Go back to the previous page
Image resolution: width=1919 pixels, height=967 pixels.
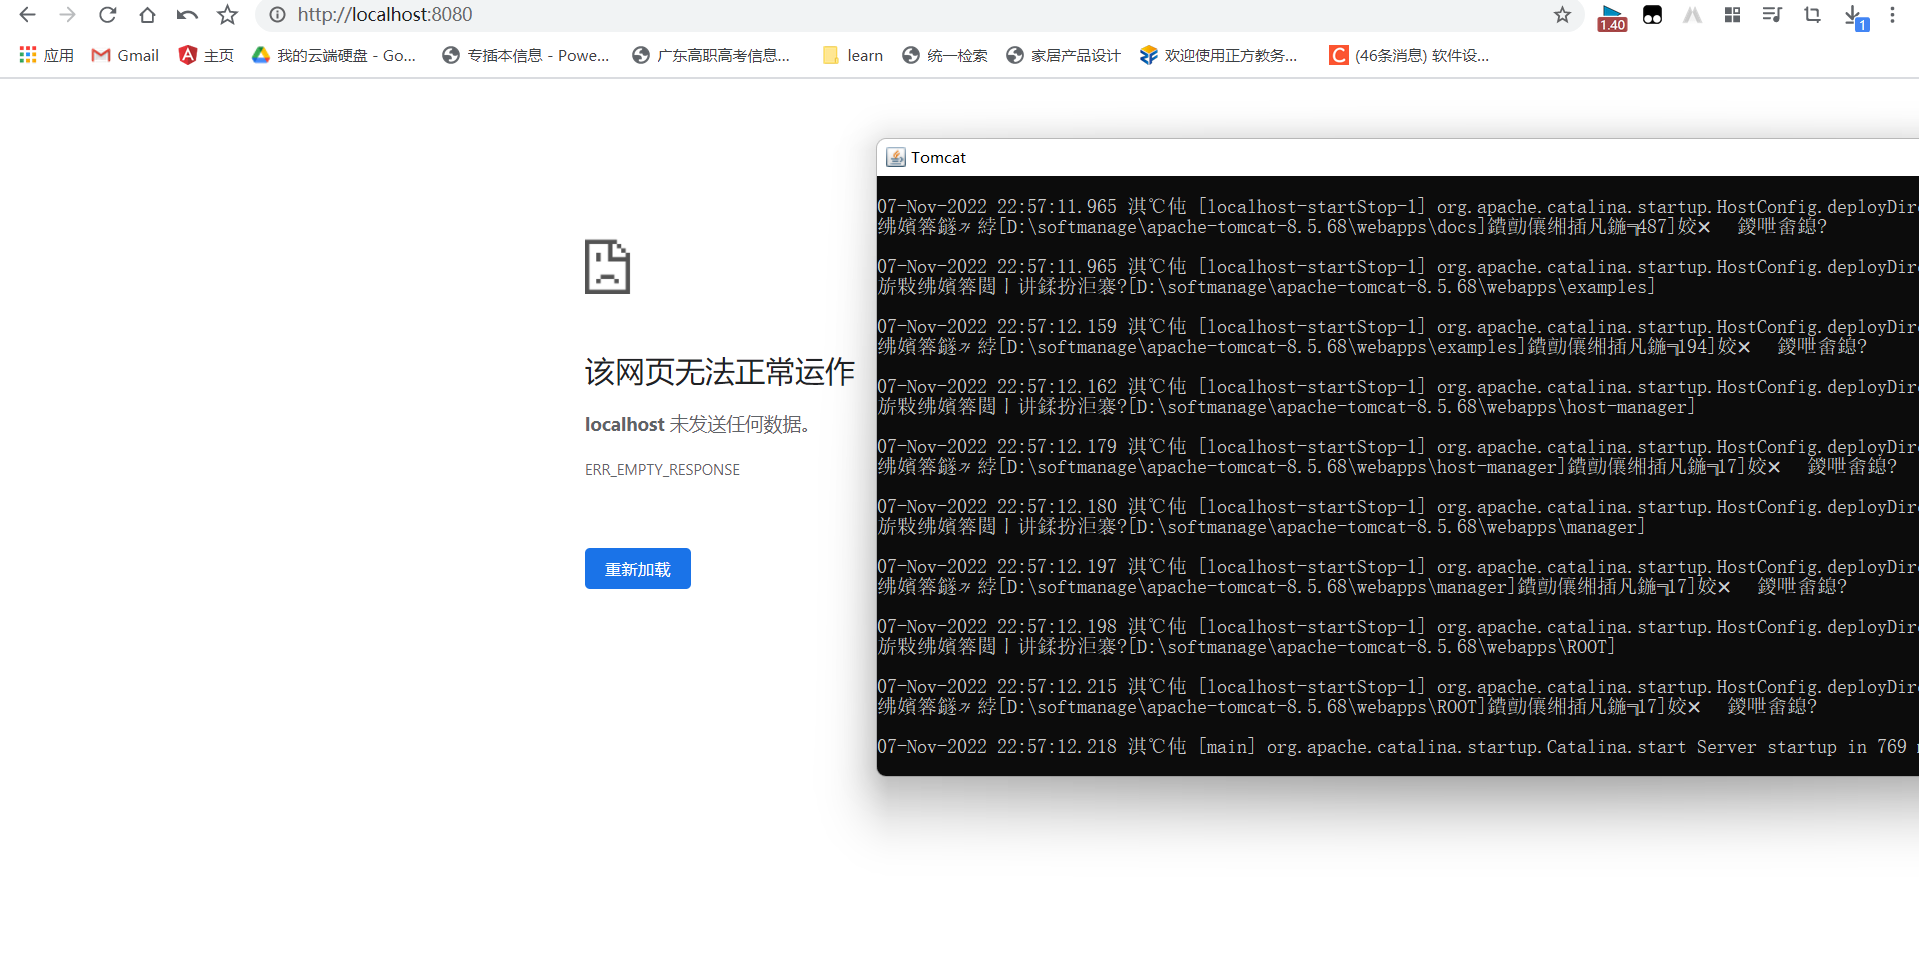coord(27,15)
